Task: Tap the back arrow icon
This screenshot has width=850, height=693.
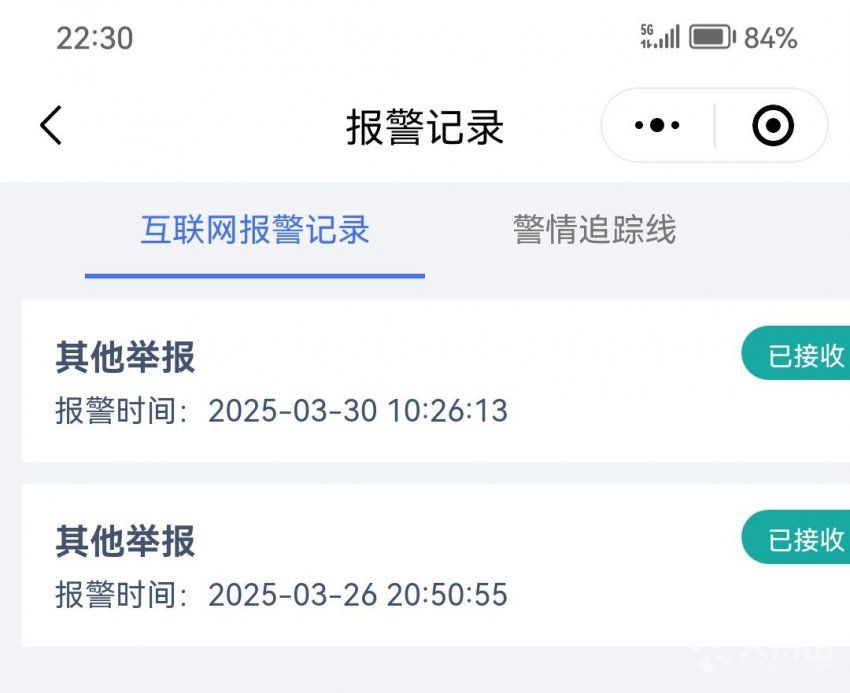Action: 51,125
